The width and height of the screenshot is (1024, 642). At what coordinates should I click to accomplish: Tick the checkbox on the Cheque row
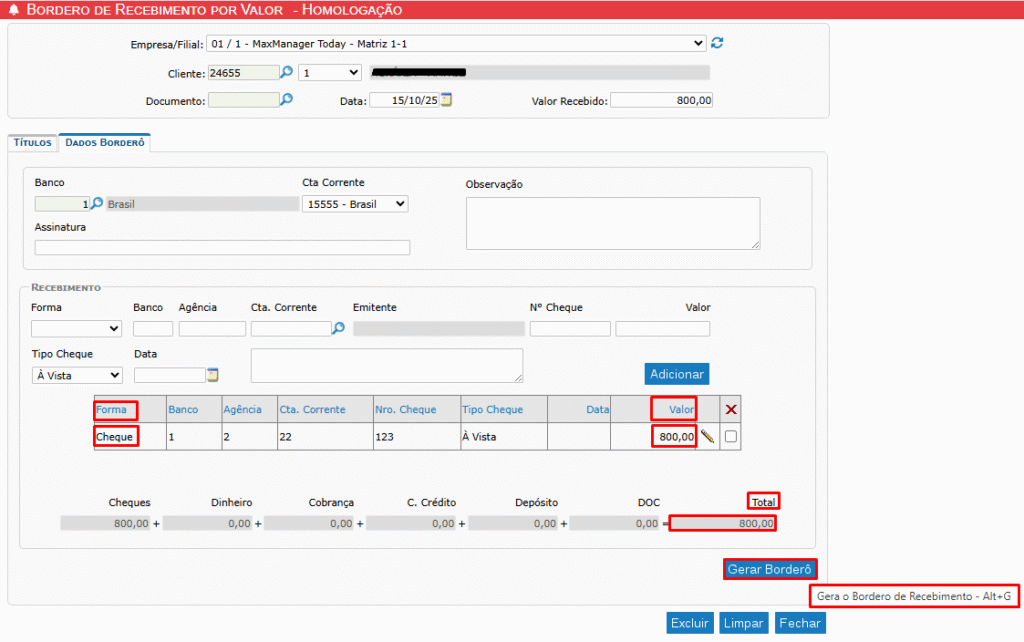(731, 437)
